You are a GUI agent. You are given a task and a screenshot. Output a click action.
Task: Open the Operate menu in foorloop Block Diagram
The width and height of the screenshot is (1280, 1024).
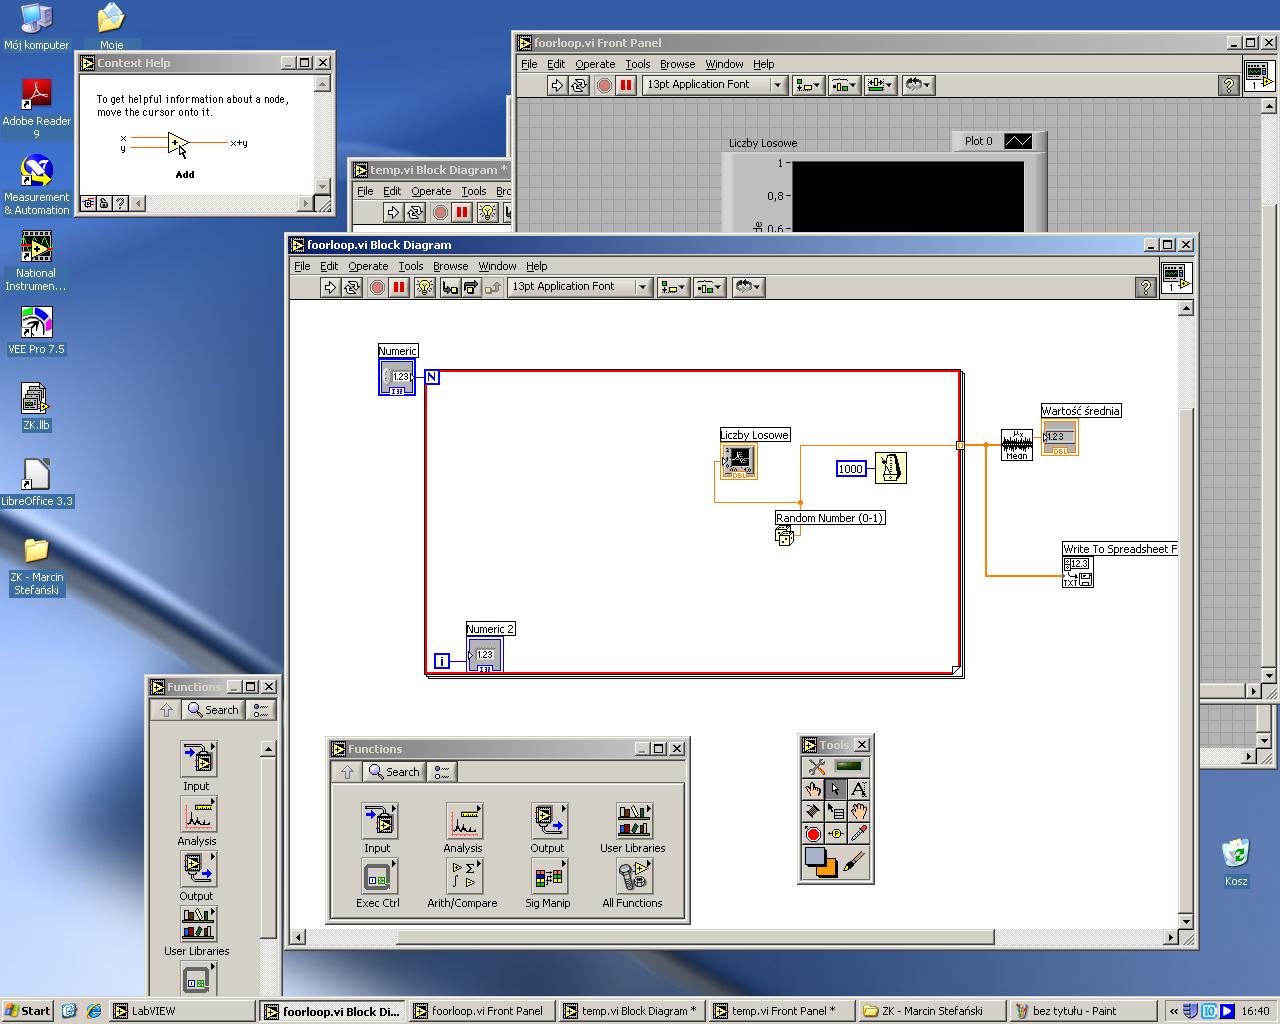point(367,266)
